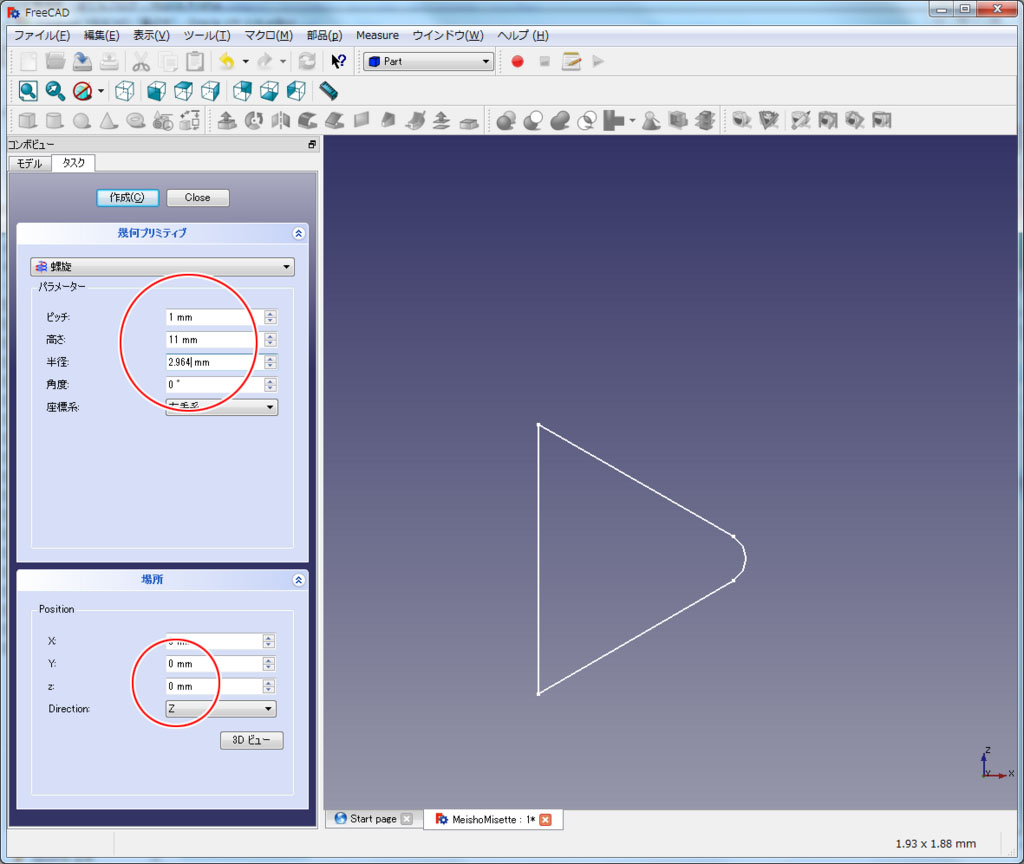Set the right view cube icon
1024x864 pixels.
tap(210, 91)
